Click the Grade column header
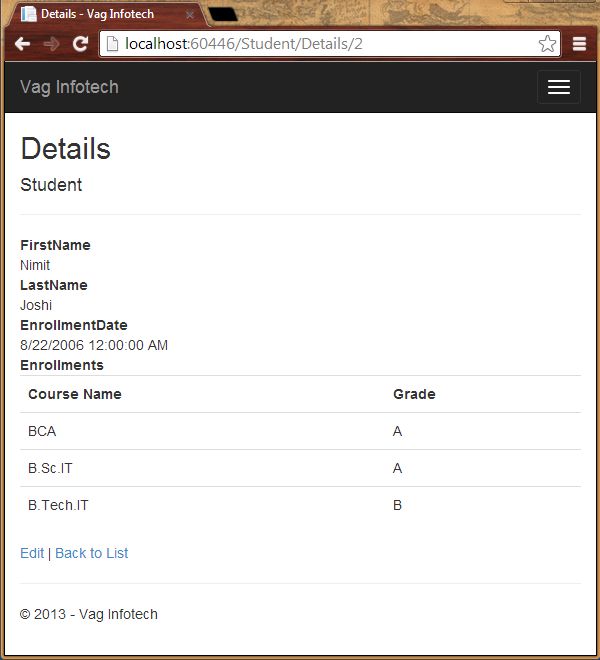 414,394
